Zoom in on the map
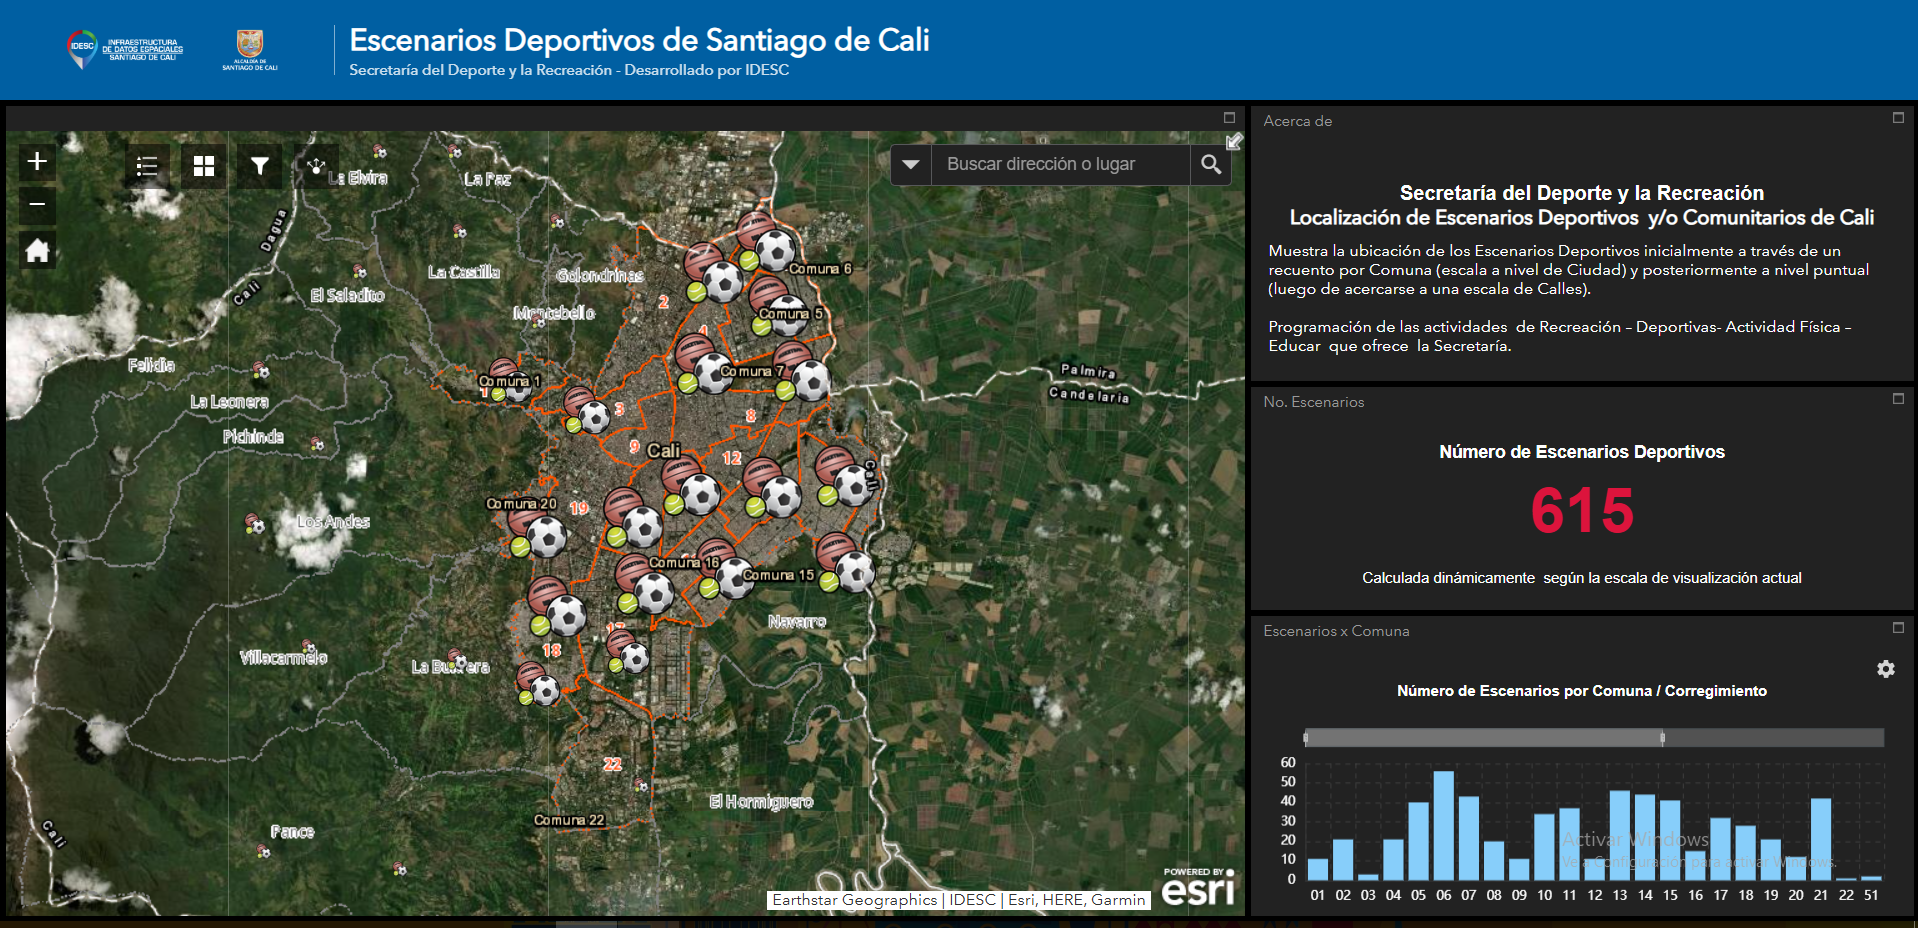The image size is (1918, 928). [x=37, y=162]
